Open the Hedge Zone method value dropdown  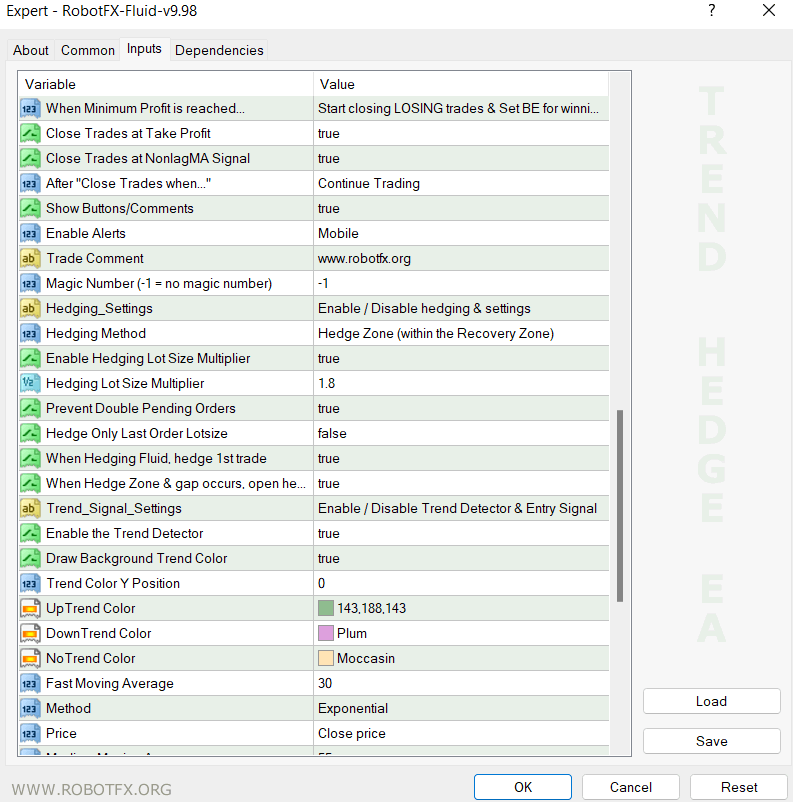click(461, 333)
